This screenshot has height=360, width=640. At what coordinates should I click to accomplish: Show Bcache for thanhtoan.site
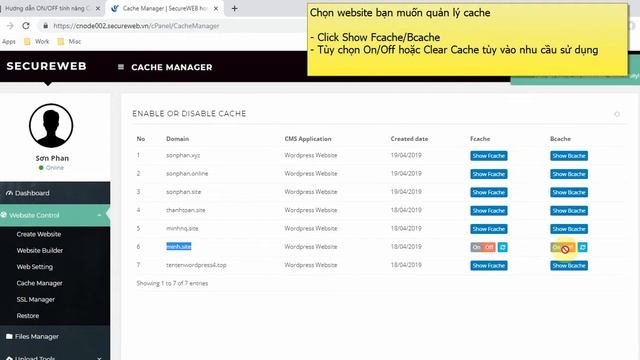pos(569,211)
